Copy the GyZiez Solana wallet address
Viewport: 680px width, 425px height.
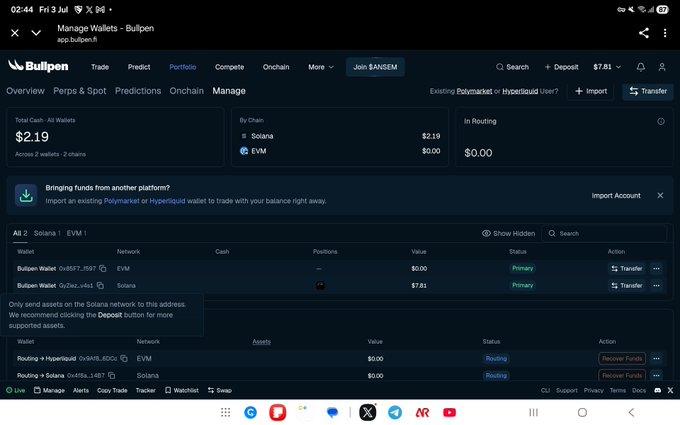[100, 285]
